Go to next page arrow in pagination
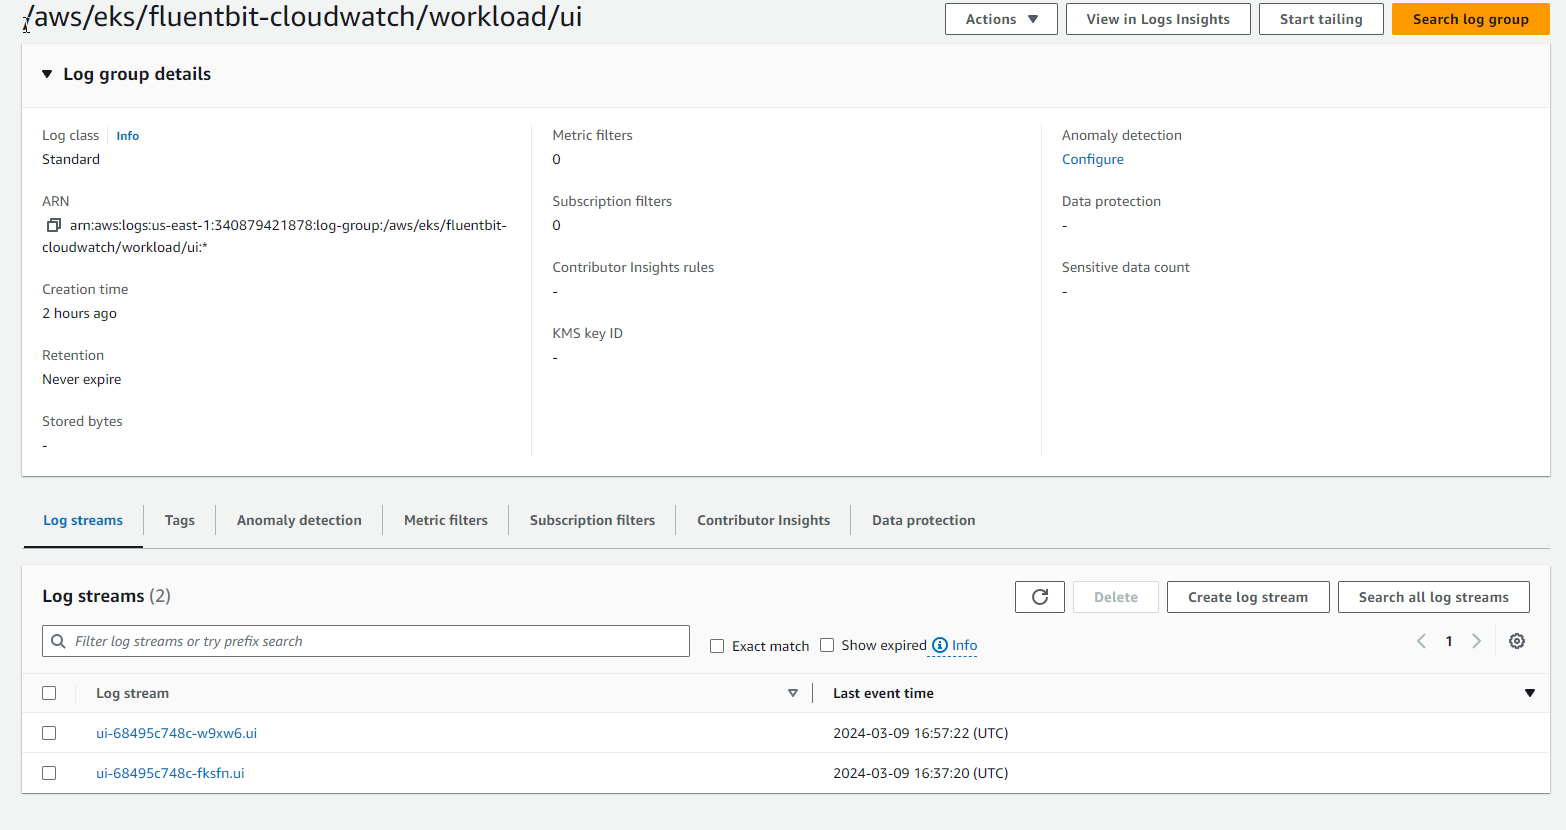Screen dimensions: 1566x830 tap(1477, 641)
